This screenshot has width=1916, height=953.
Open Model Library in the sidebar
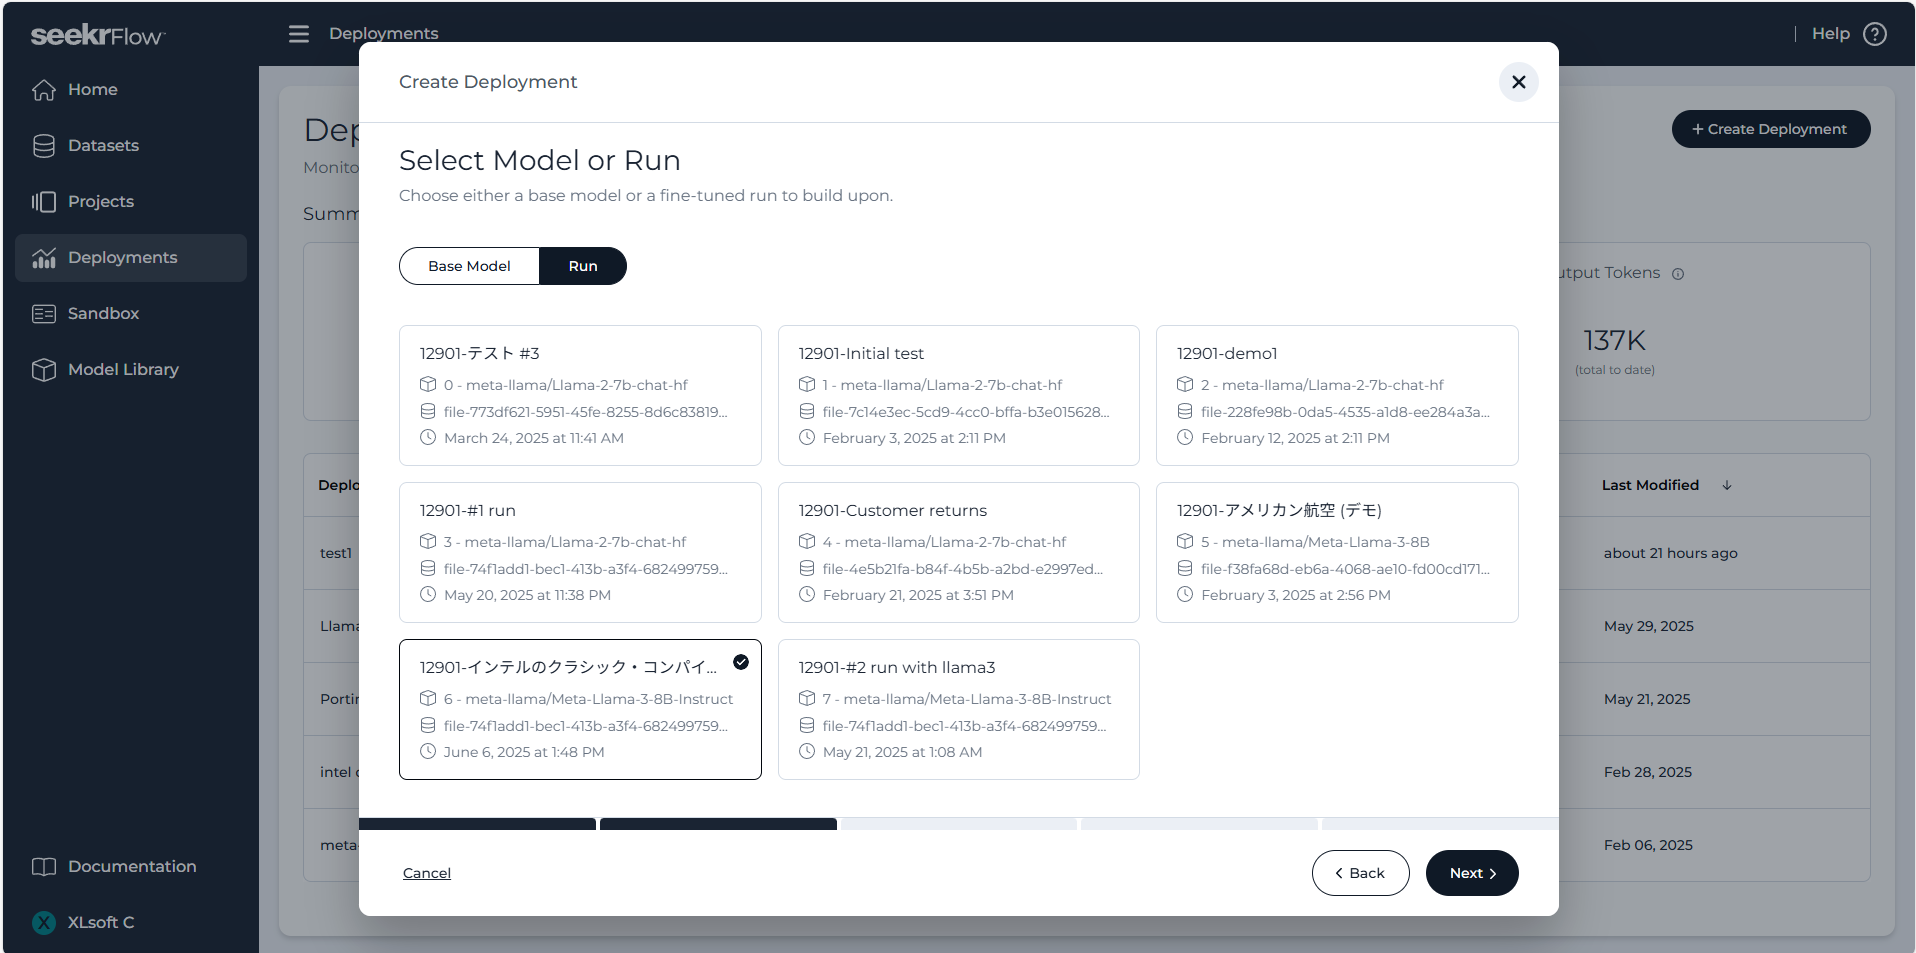(x=131, y=370)
